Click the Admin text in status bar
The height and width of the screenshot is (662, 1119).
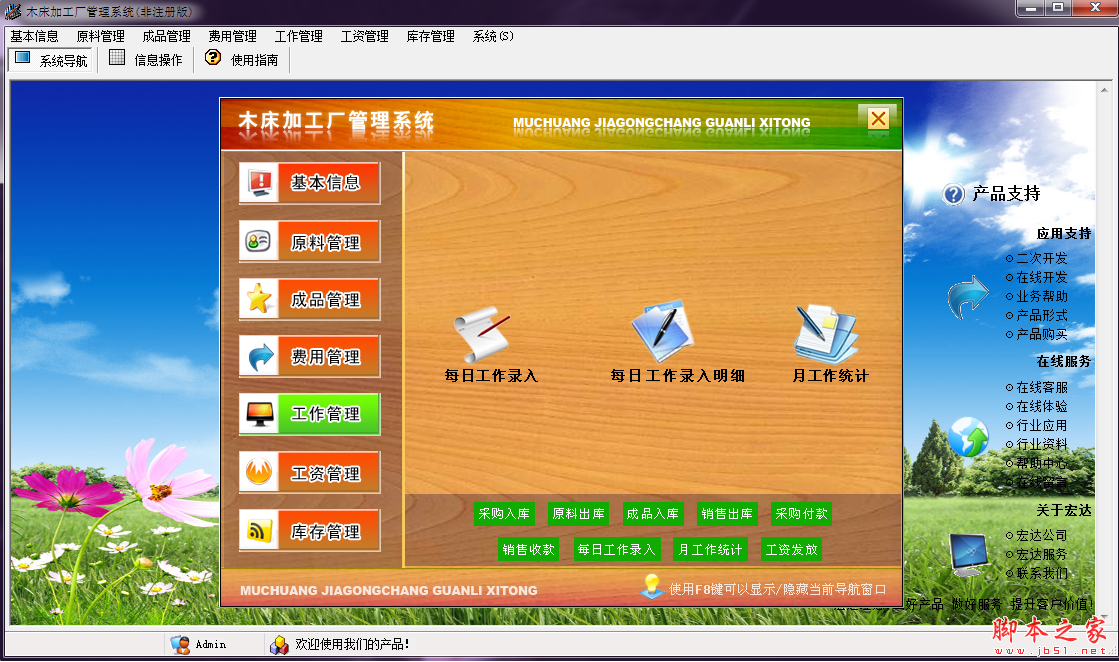click(x=211, y=645)
